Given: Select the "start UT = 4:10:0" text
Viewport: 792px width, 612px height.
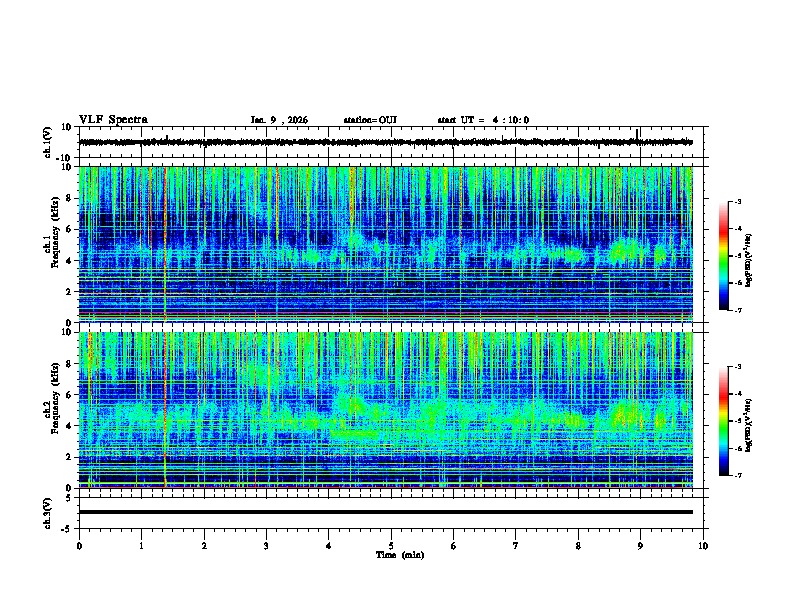Looking at the screenshot, I should (483, 120).
